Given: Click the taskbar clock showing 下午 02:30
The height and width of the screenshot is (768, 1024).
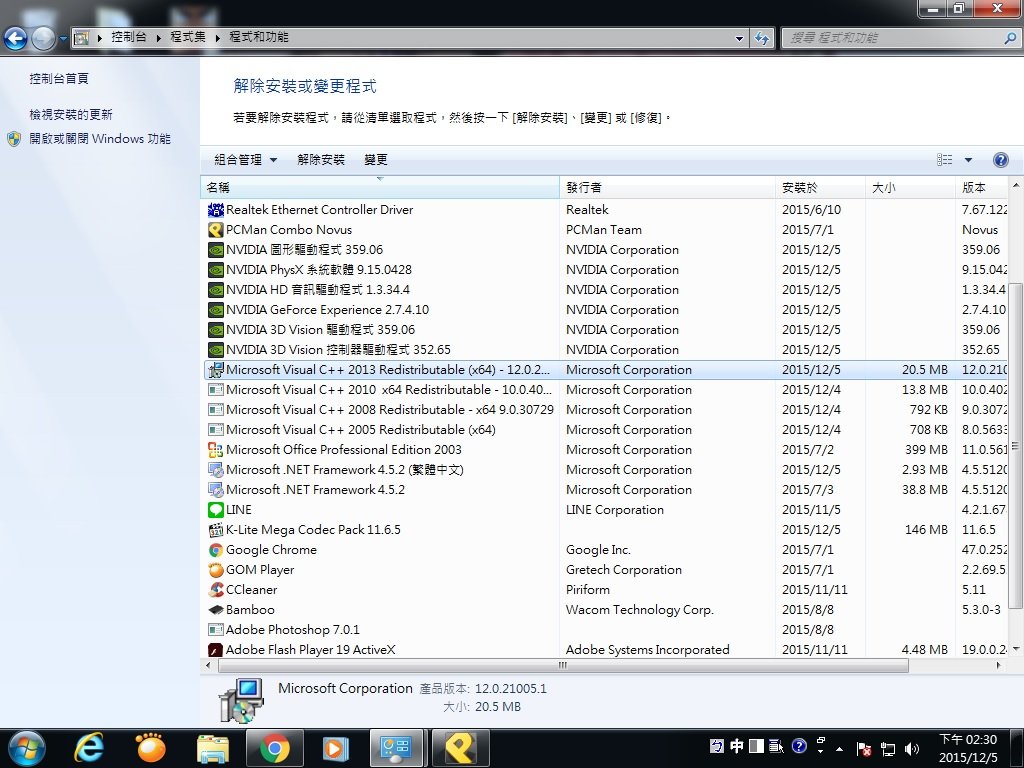Looking at the screenshot, I should (x=968, y=748).
